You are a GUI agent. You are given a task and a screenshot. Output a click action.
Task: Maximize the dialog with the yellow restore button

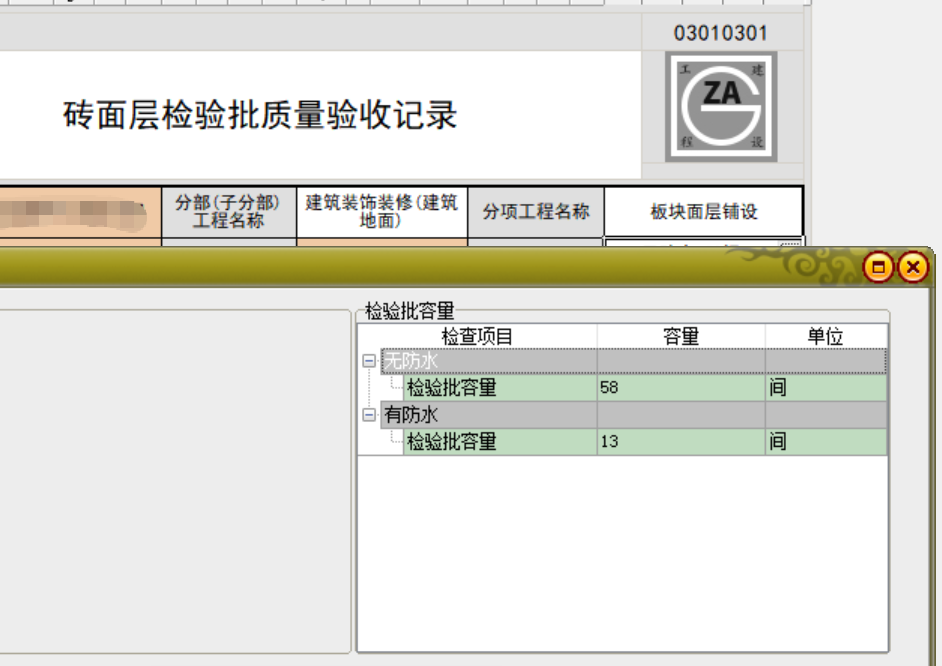coord(879,267)
